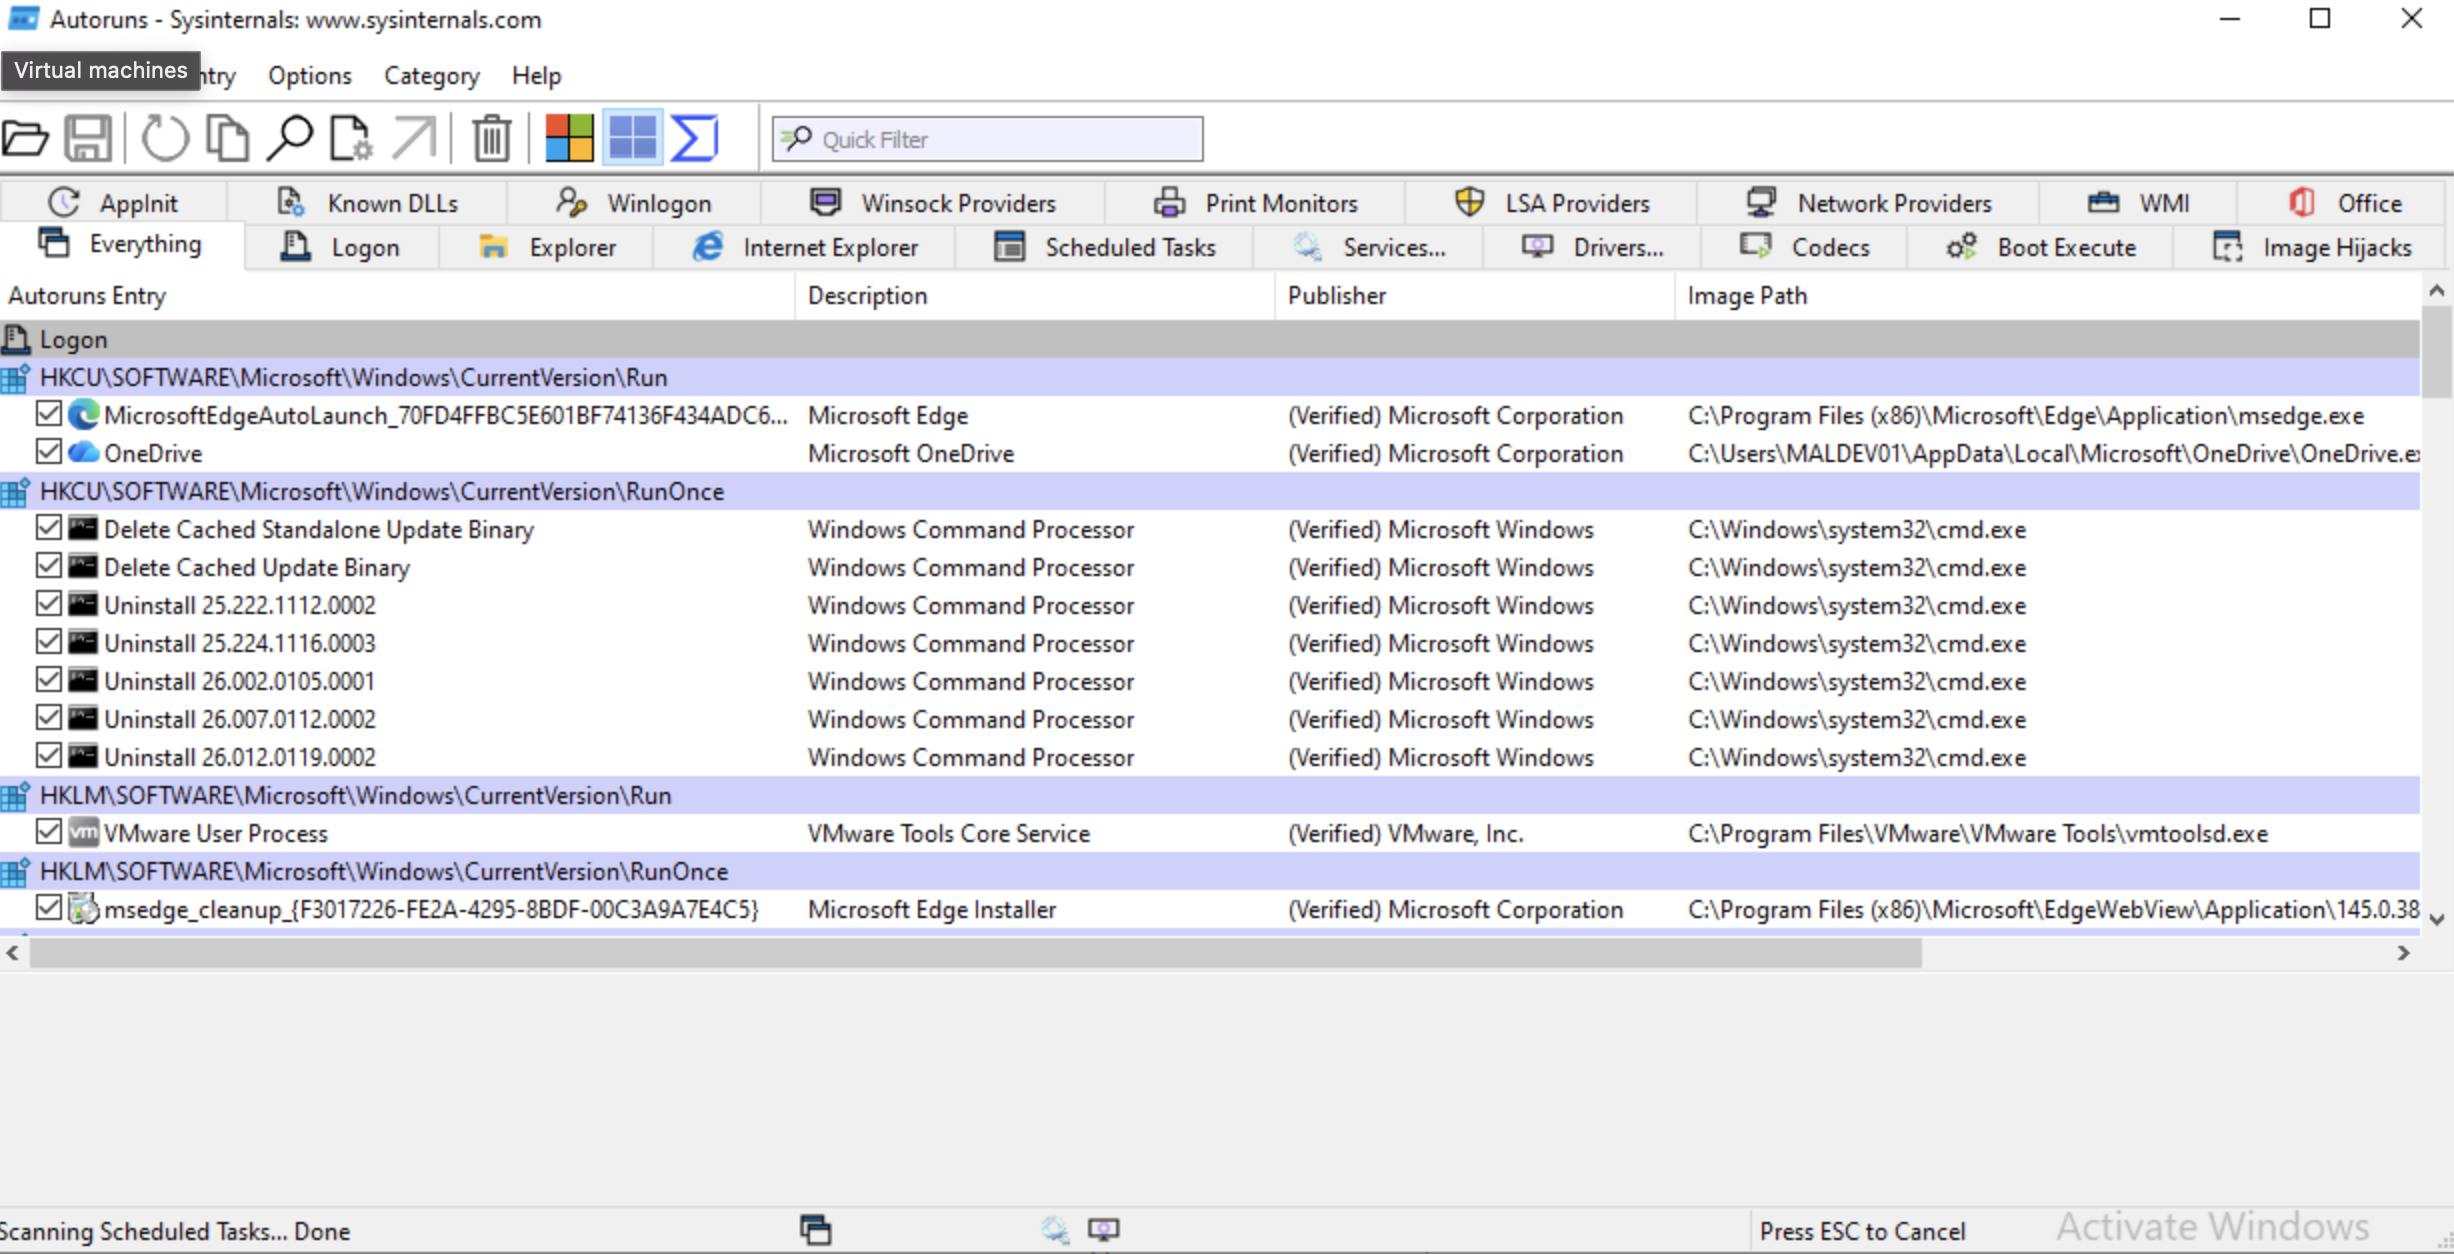Click the Find magnifier toolbar icon
The width and height of the screenshot is (2454, 1254).
point(290,138)
